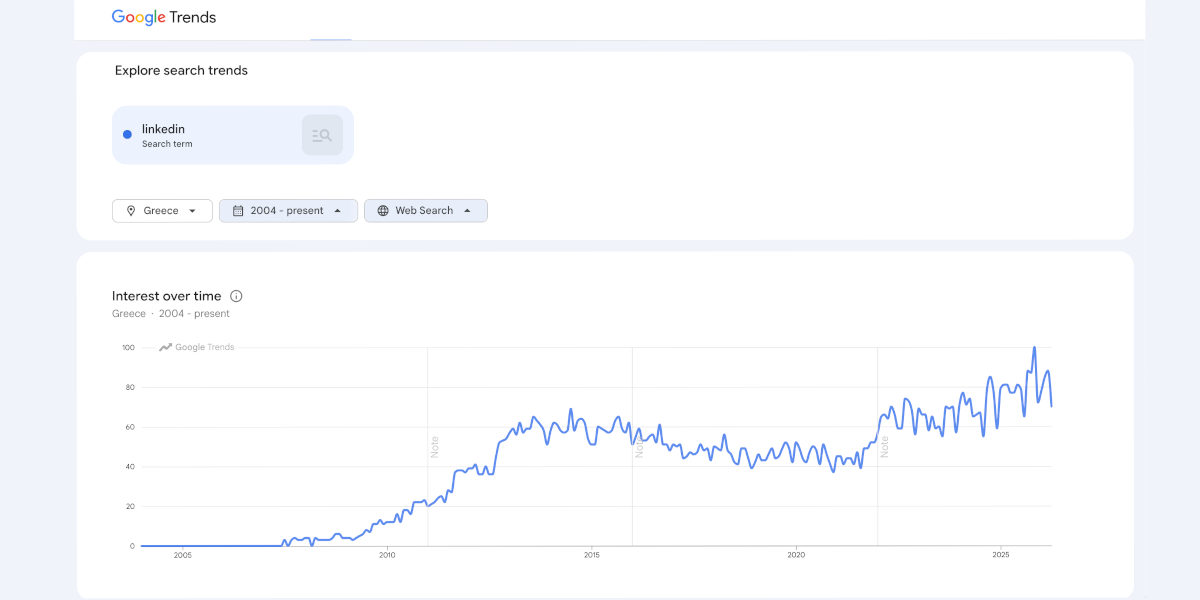The image size is (1200, 600).
Task: Show info for Interest over time
Action: coord(236,296)
